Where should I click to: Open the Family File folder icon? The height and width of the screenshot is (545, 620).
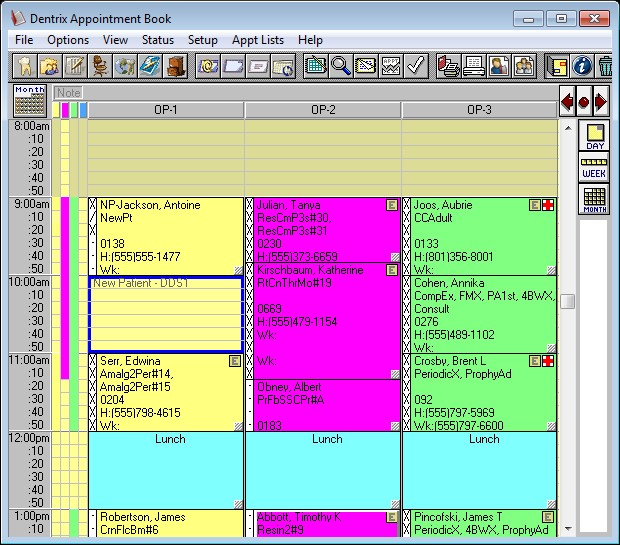click(49, 66)
